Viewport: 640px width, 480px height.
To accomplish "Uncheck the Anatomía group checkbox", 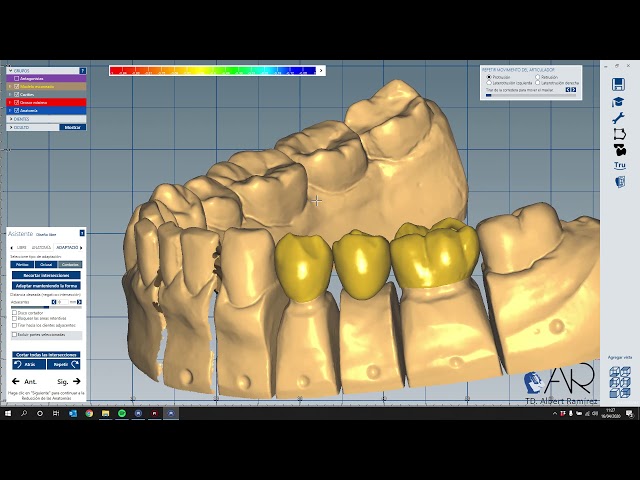I will coord(17,110).
